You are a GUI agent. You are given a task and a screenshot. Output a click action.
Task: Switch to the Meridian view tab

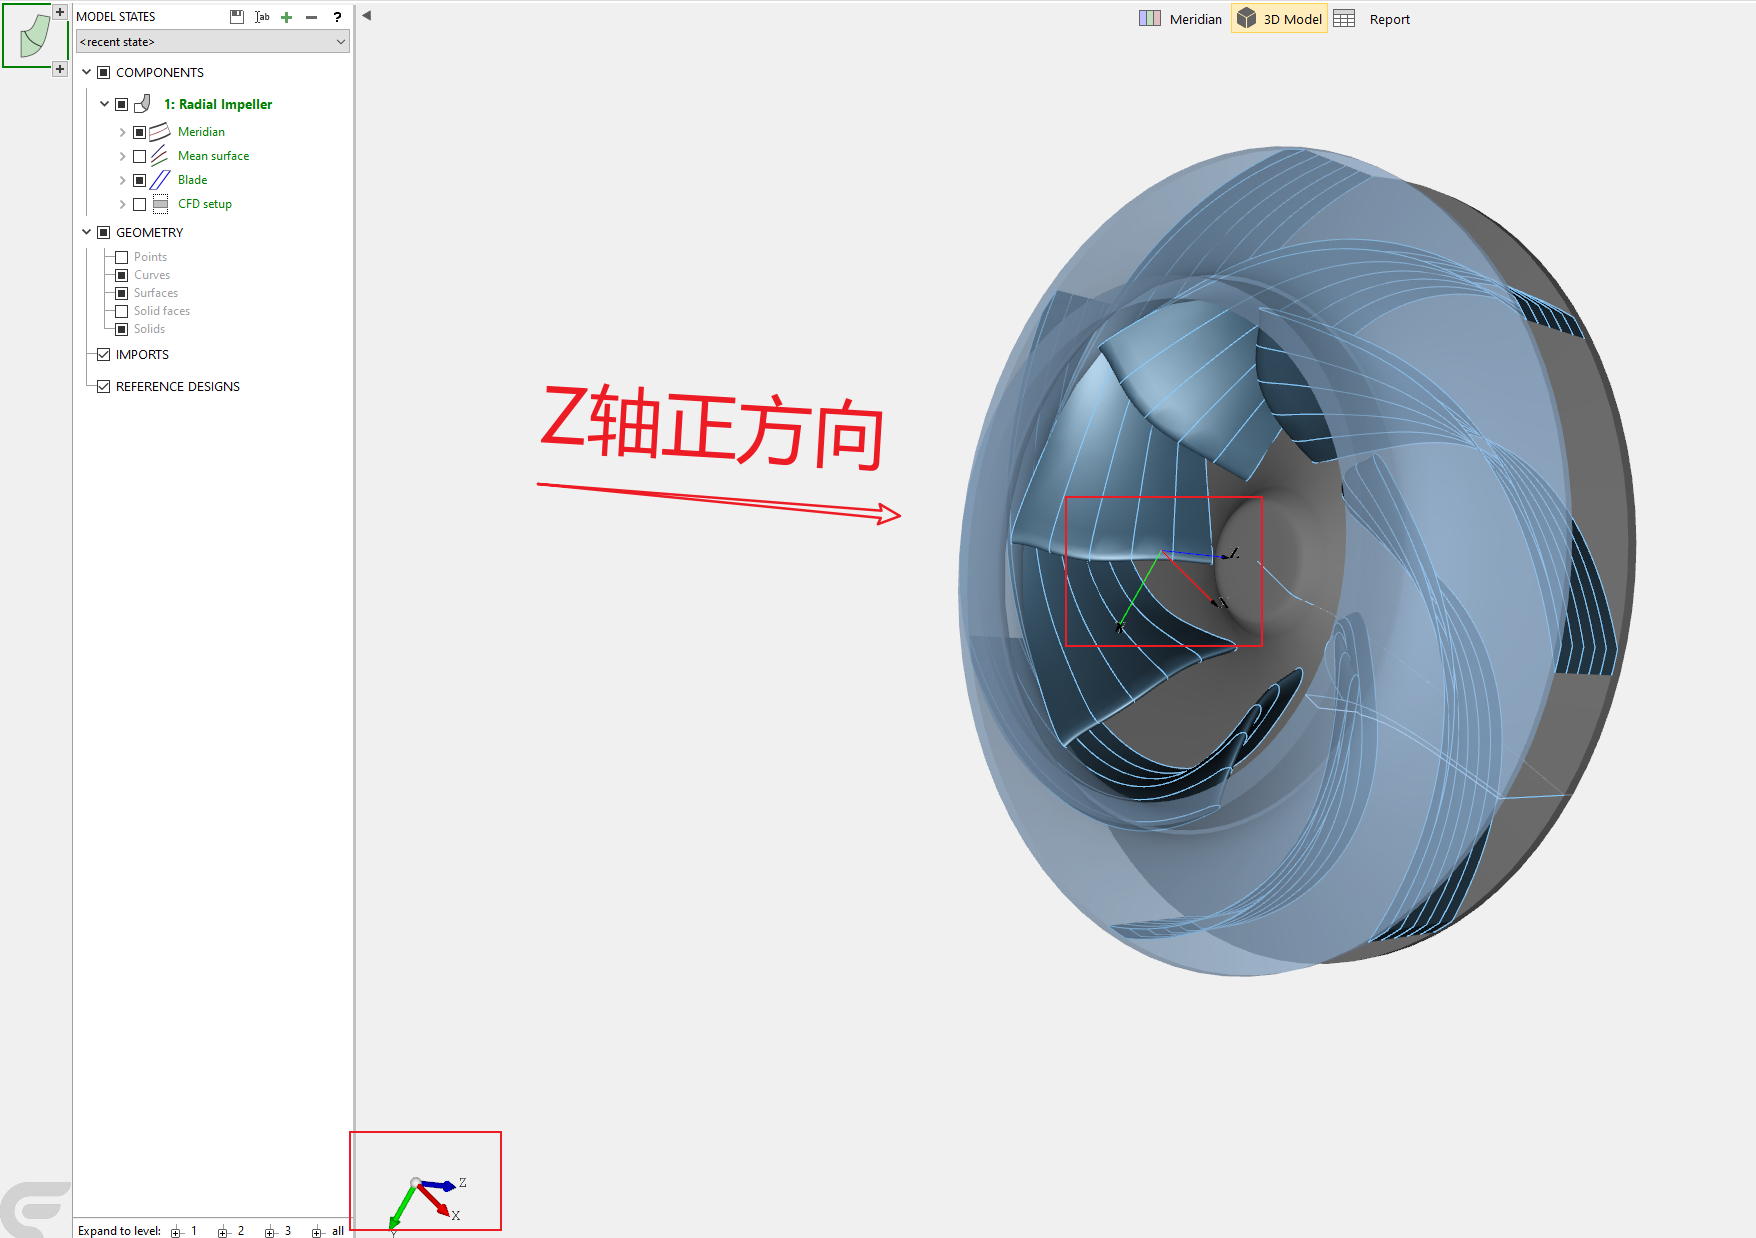coord(1180,19)
